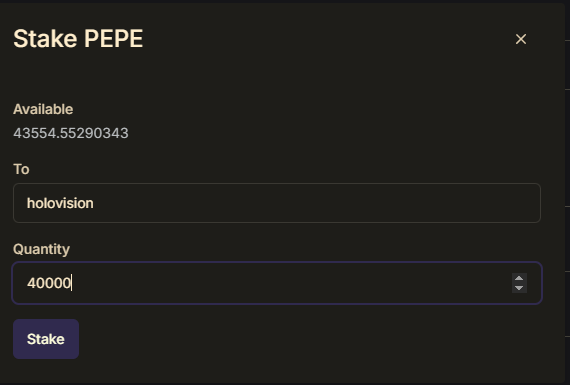Click the quantity spinner control
Image resolution: width=570 pixels, height=385 pixels.
point(519,283)
